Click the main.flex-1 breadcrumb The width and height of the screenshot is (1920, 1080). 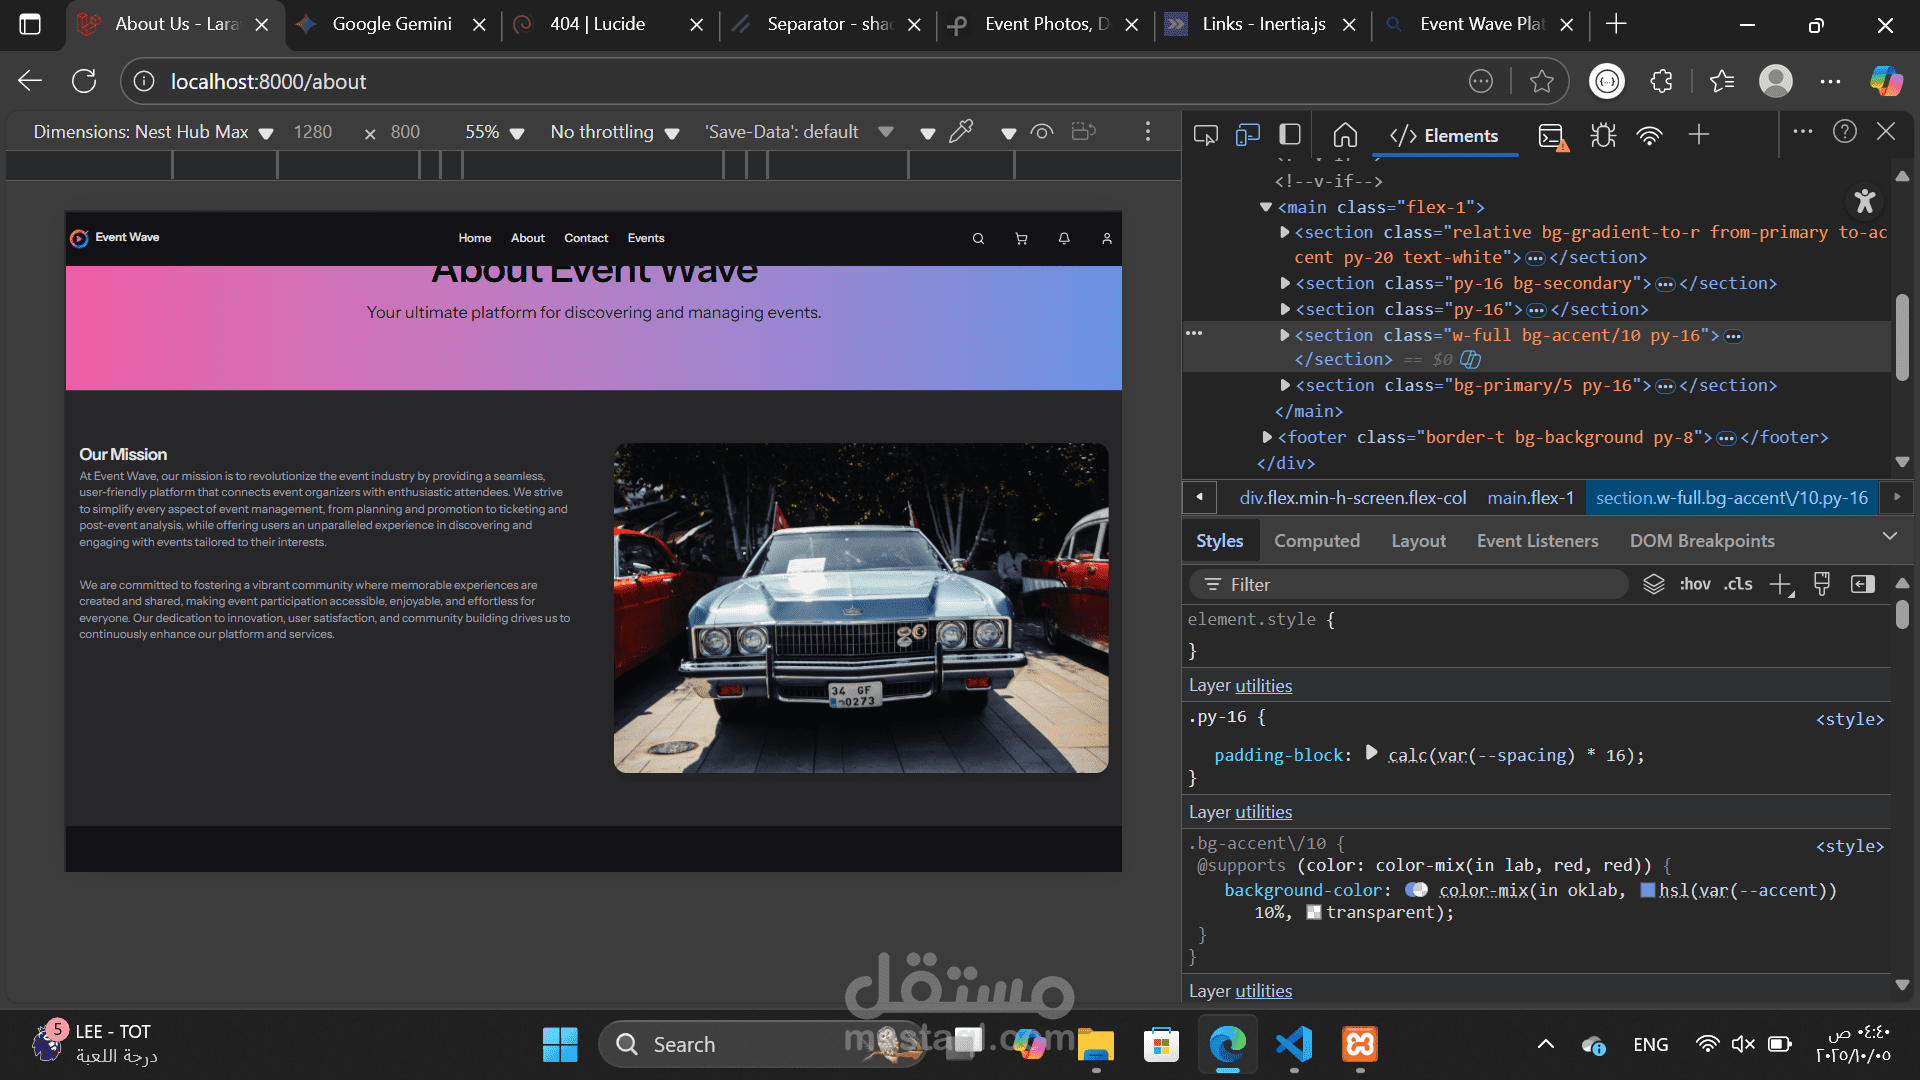(1530, 498)
